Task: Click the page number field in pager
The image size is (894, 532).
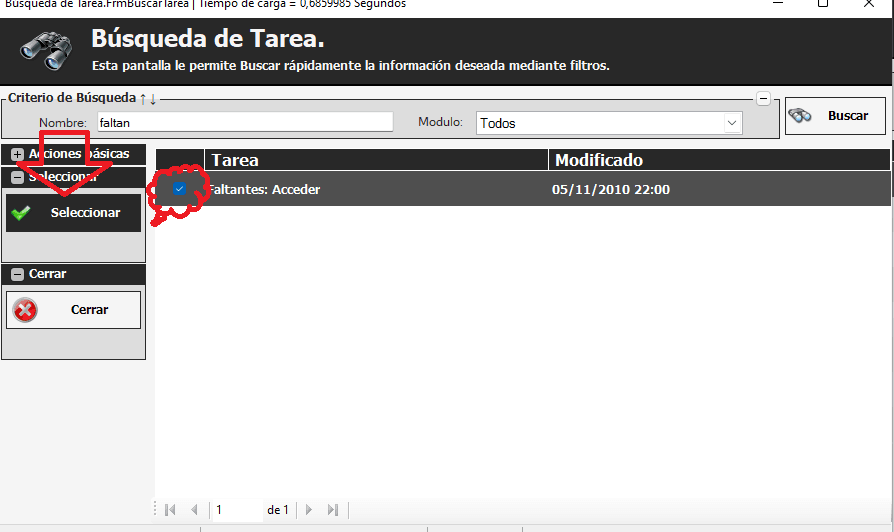Action: (x=236, y=510)
